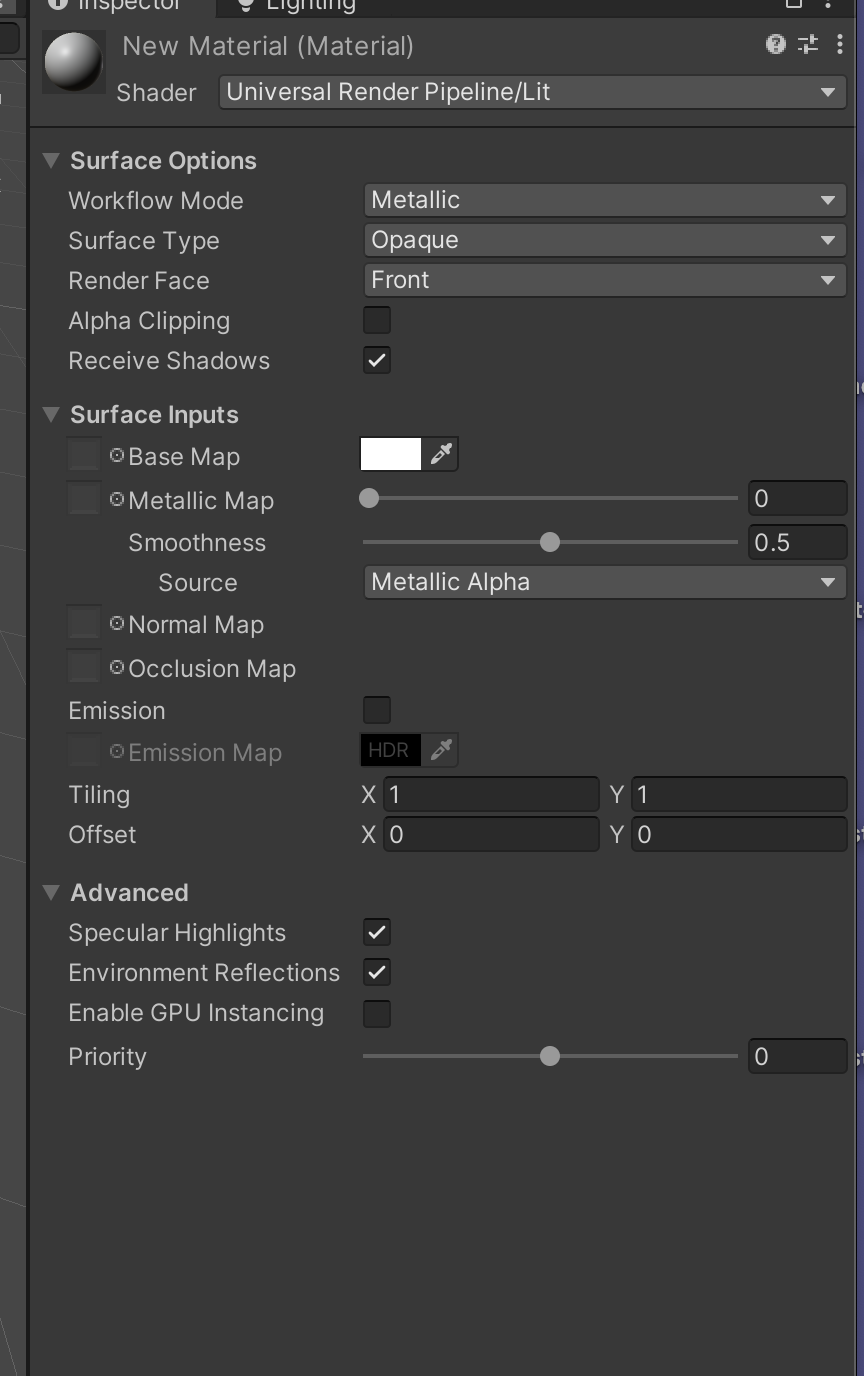Image resolution: width=864 pixels, height=1376 pixels.
Task: Open Occlusion Map texture picker circle
Action: 117,668
